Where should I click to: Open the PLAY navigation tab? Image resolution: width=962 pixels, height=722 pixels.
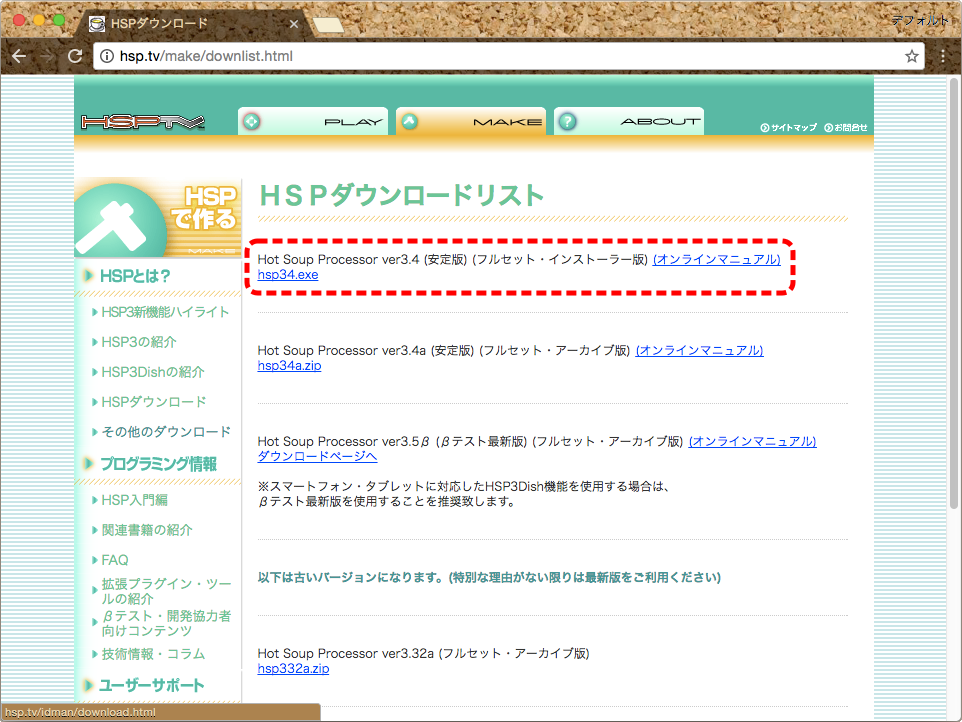(313, 121)
